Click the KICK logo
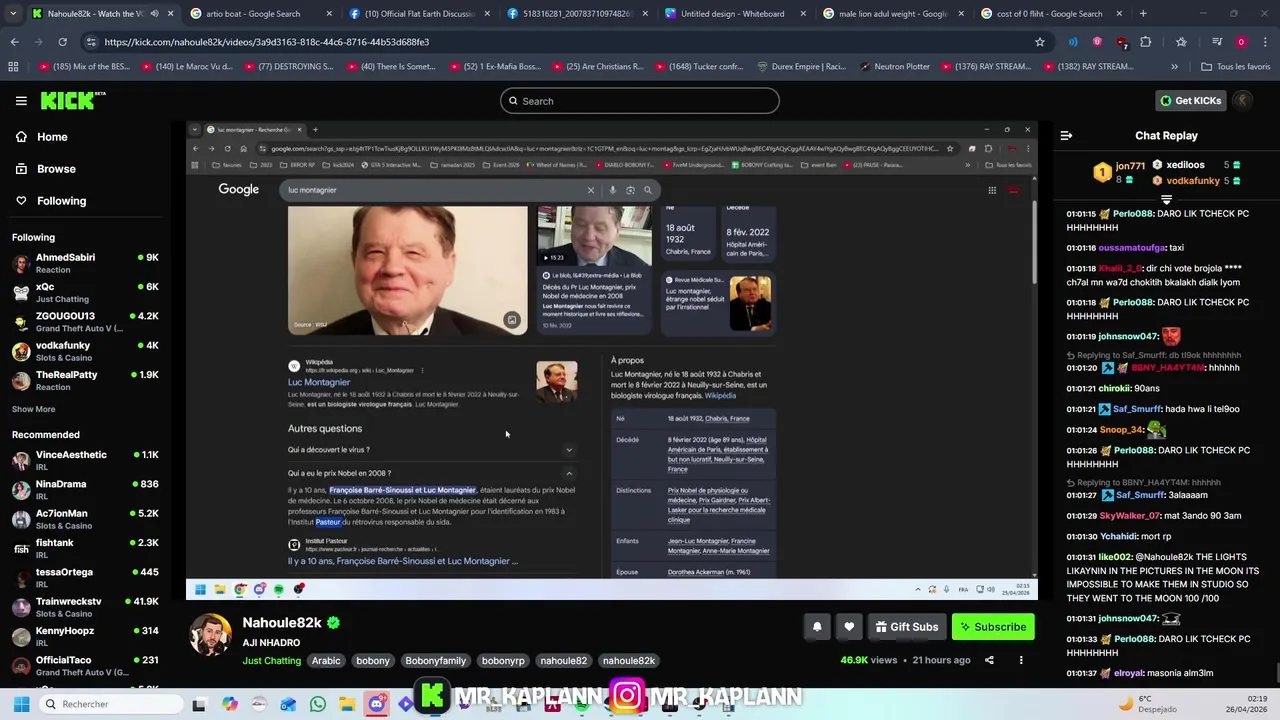 pyautogui.click(x=72, y=100)
